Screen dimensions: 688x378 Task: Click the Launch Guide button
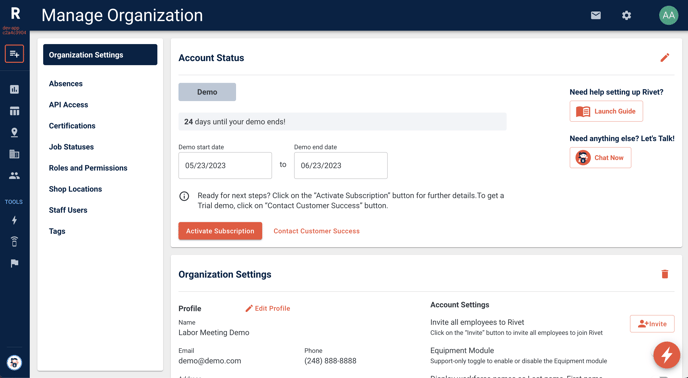pos(606,111)
